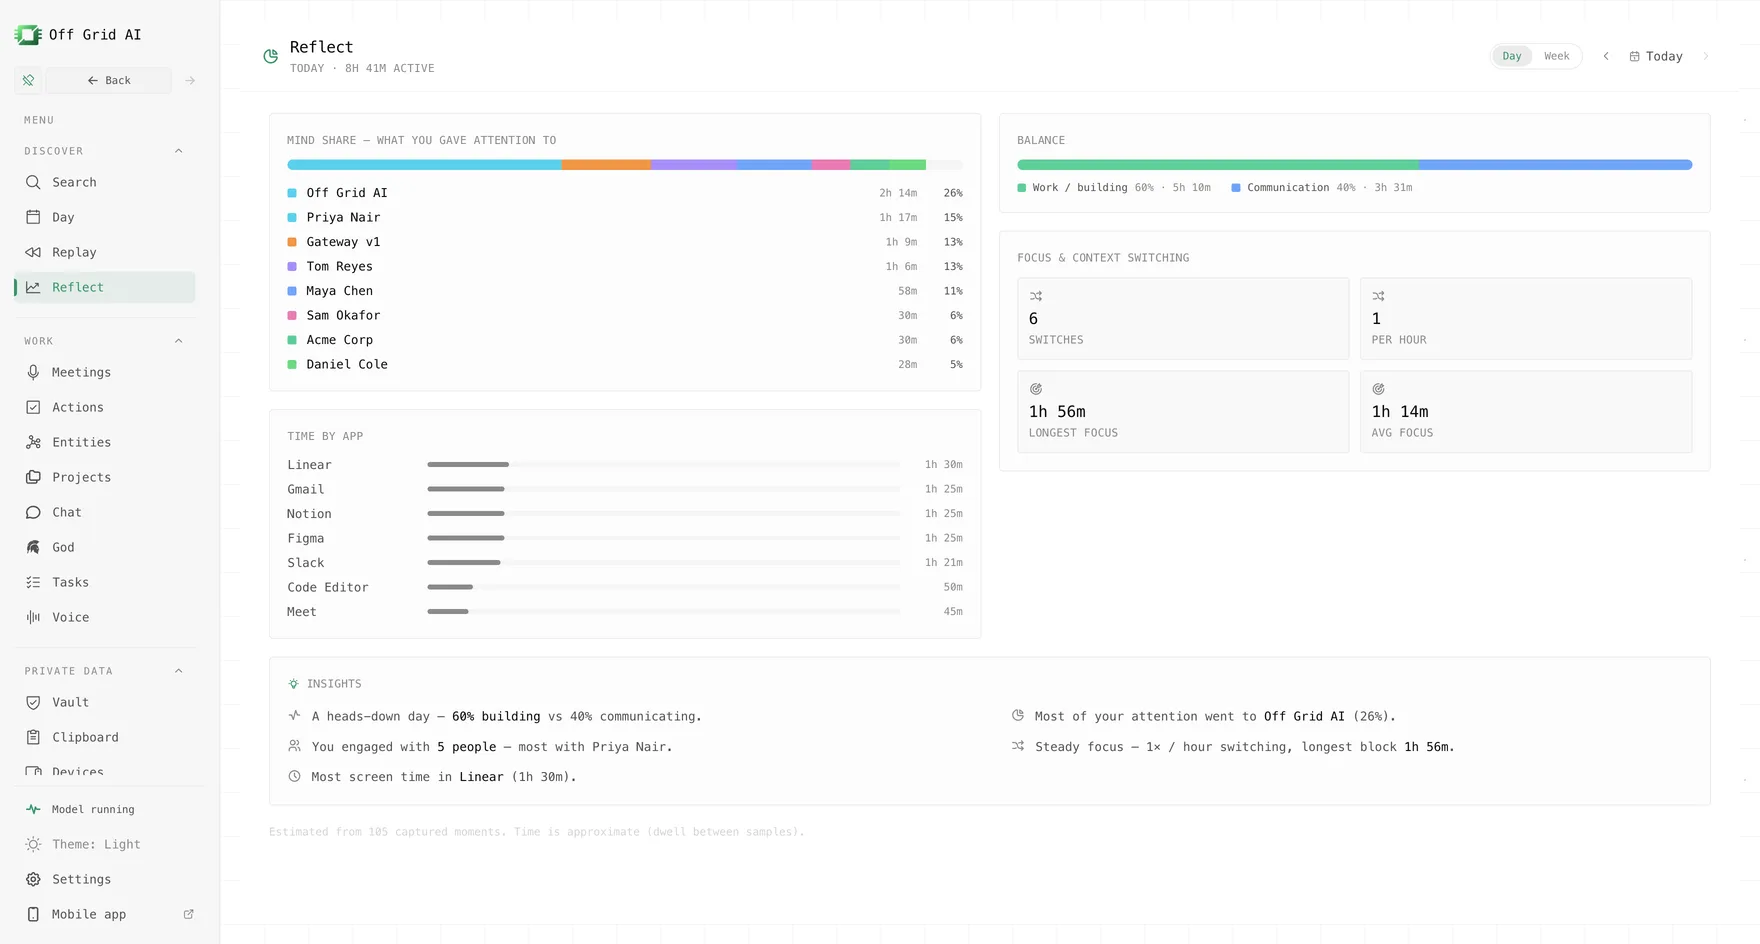
Task: Open the Replay page
Action: (105, 252)
